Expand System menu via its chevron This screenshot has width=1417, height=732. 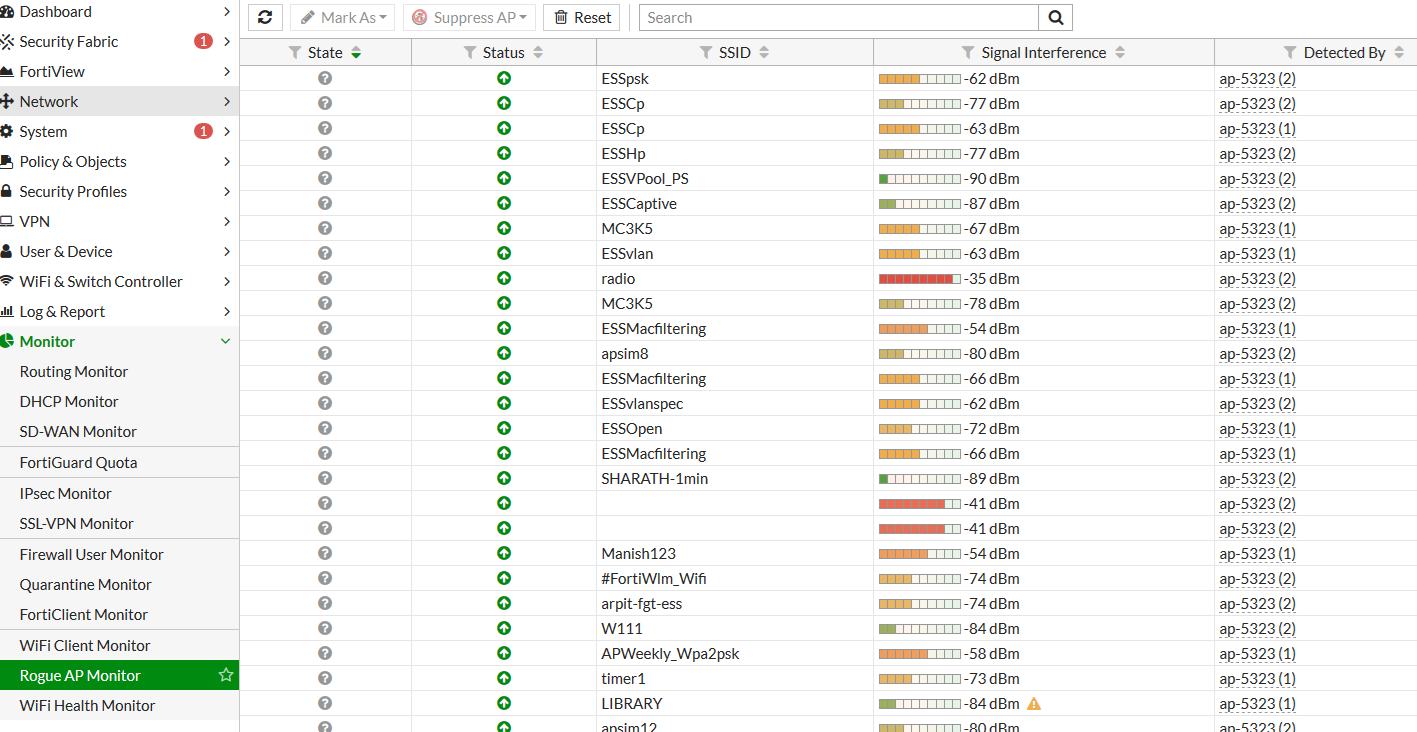[227, 132]
